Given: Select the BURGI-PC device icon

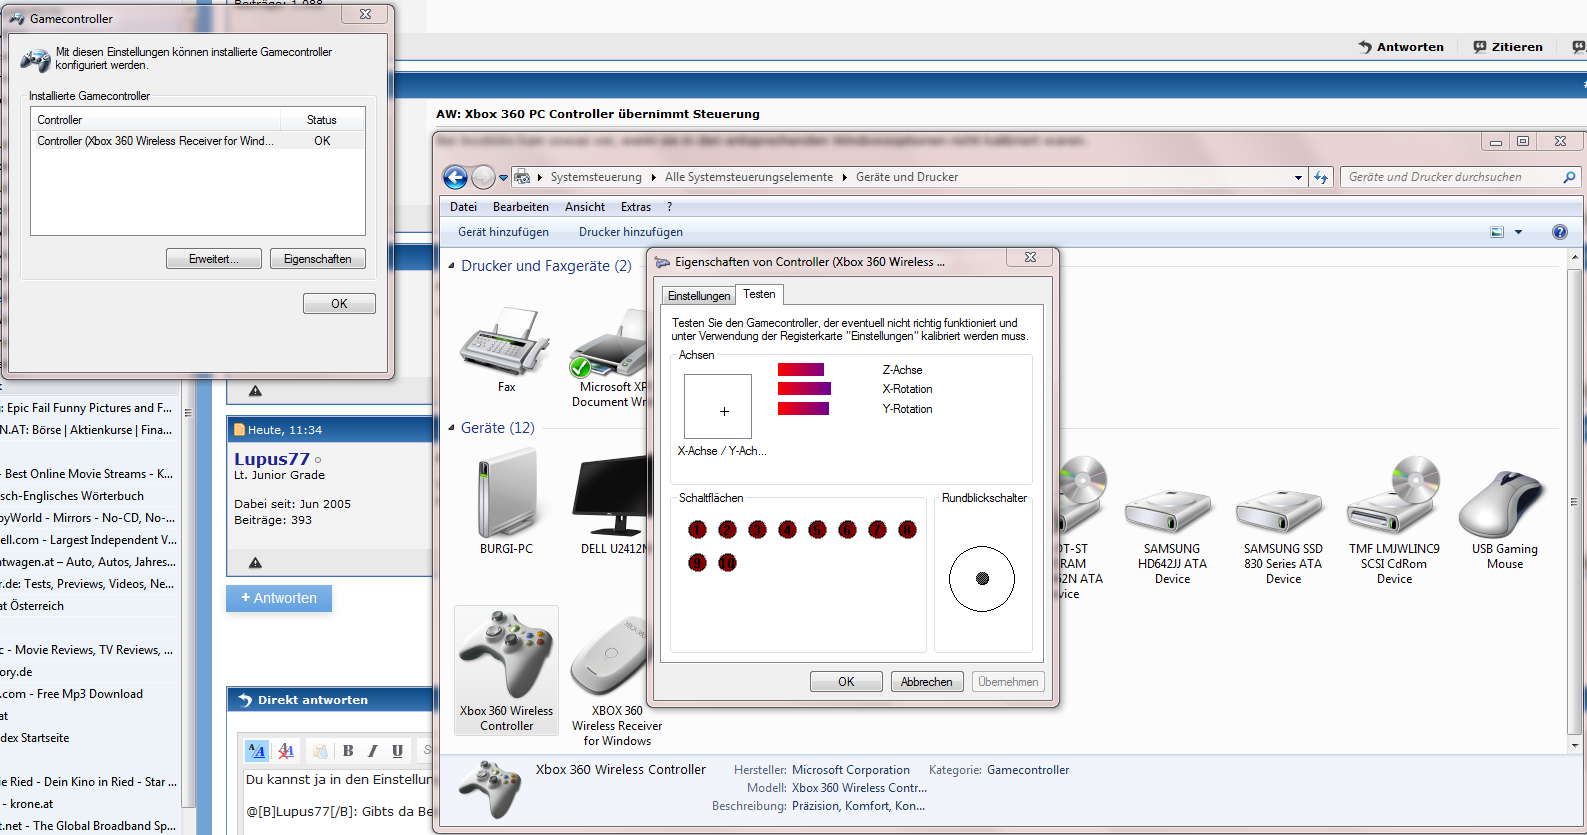Looking at the screenshot, I should [506, 502].
